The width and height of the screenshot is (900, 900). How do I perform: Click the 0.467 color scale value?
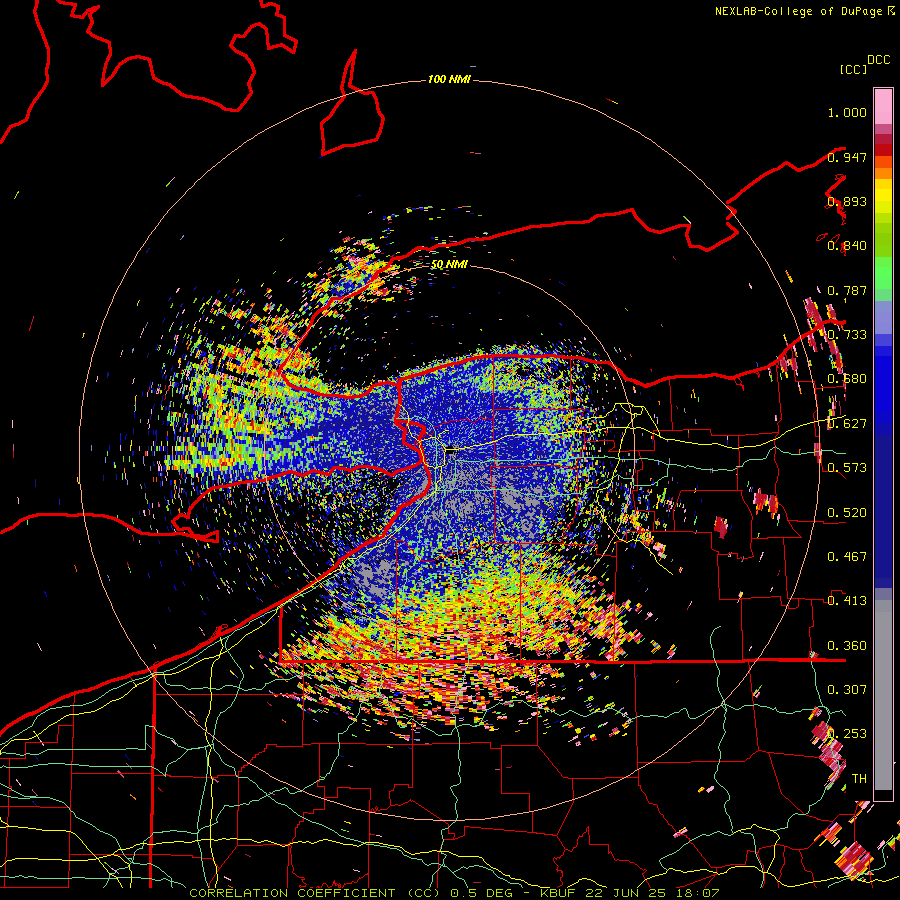coord(847,556)
